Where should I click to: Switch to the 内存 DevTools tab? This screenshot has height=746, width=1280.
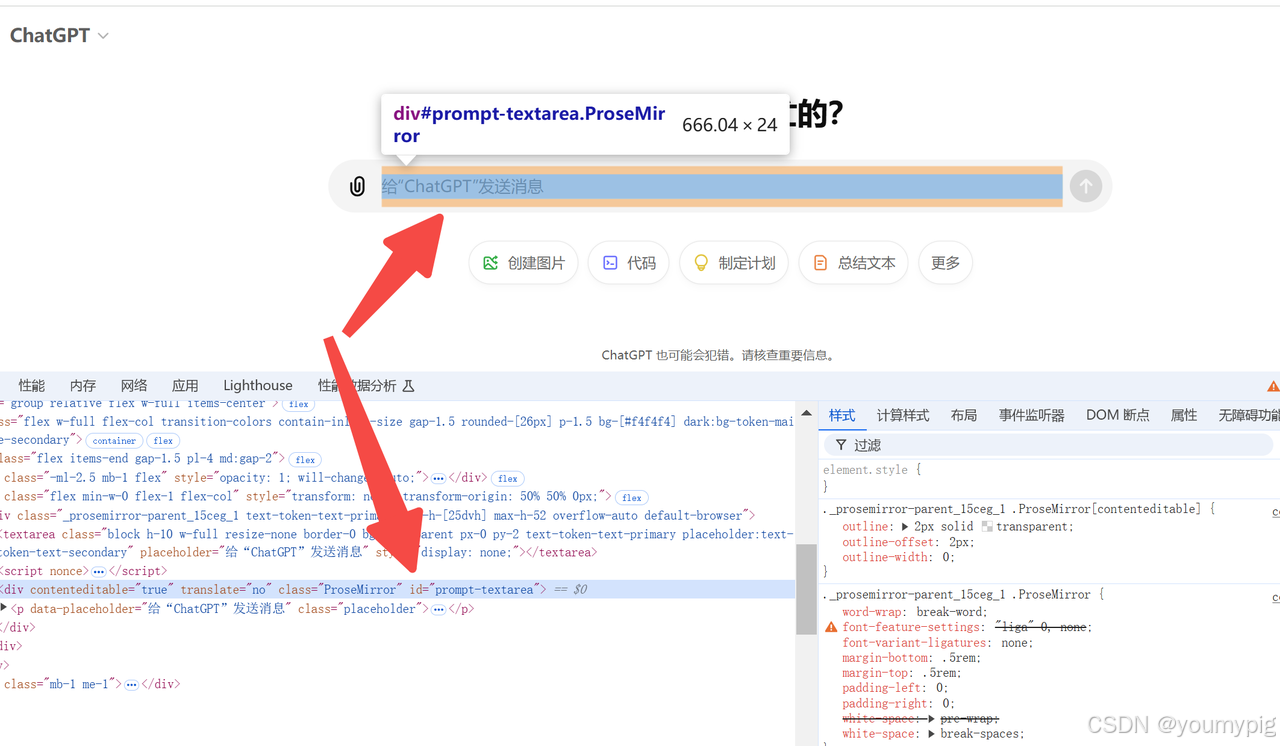pos(83,386)
